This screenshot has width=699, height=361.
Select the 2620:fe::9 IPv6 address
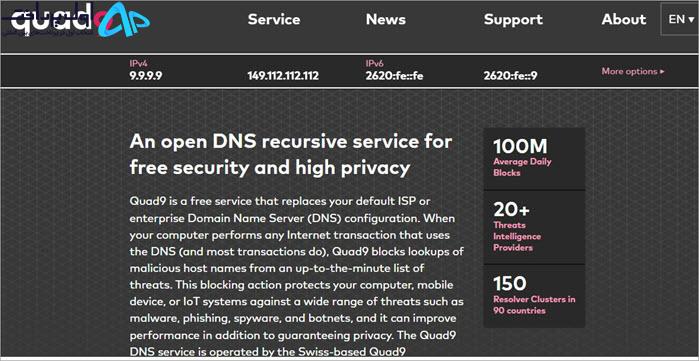click(x=510, y=76)
